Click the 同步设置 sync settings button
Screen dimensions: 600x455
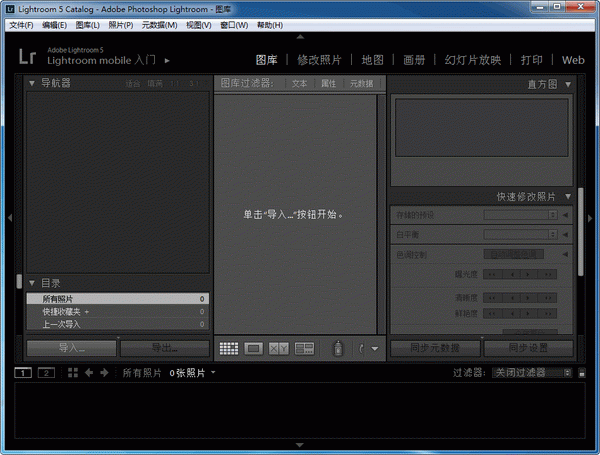tap(528, 348)
